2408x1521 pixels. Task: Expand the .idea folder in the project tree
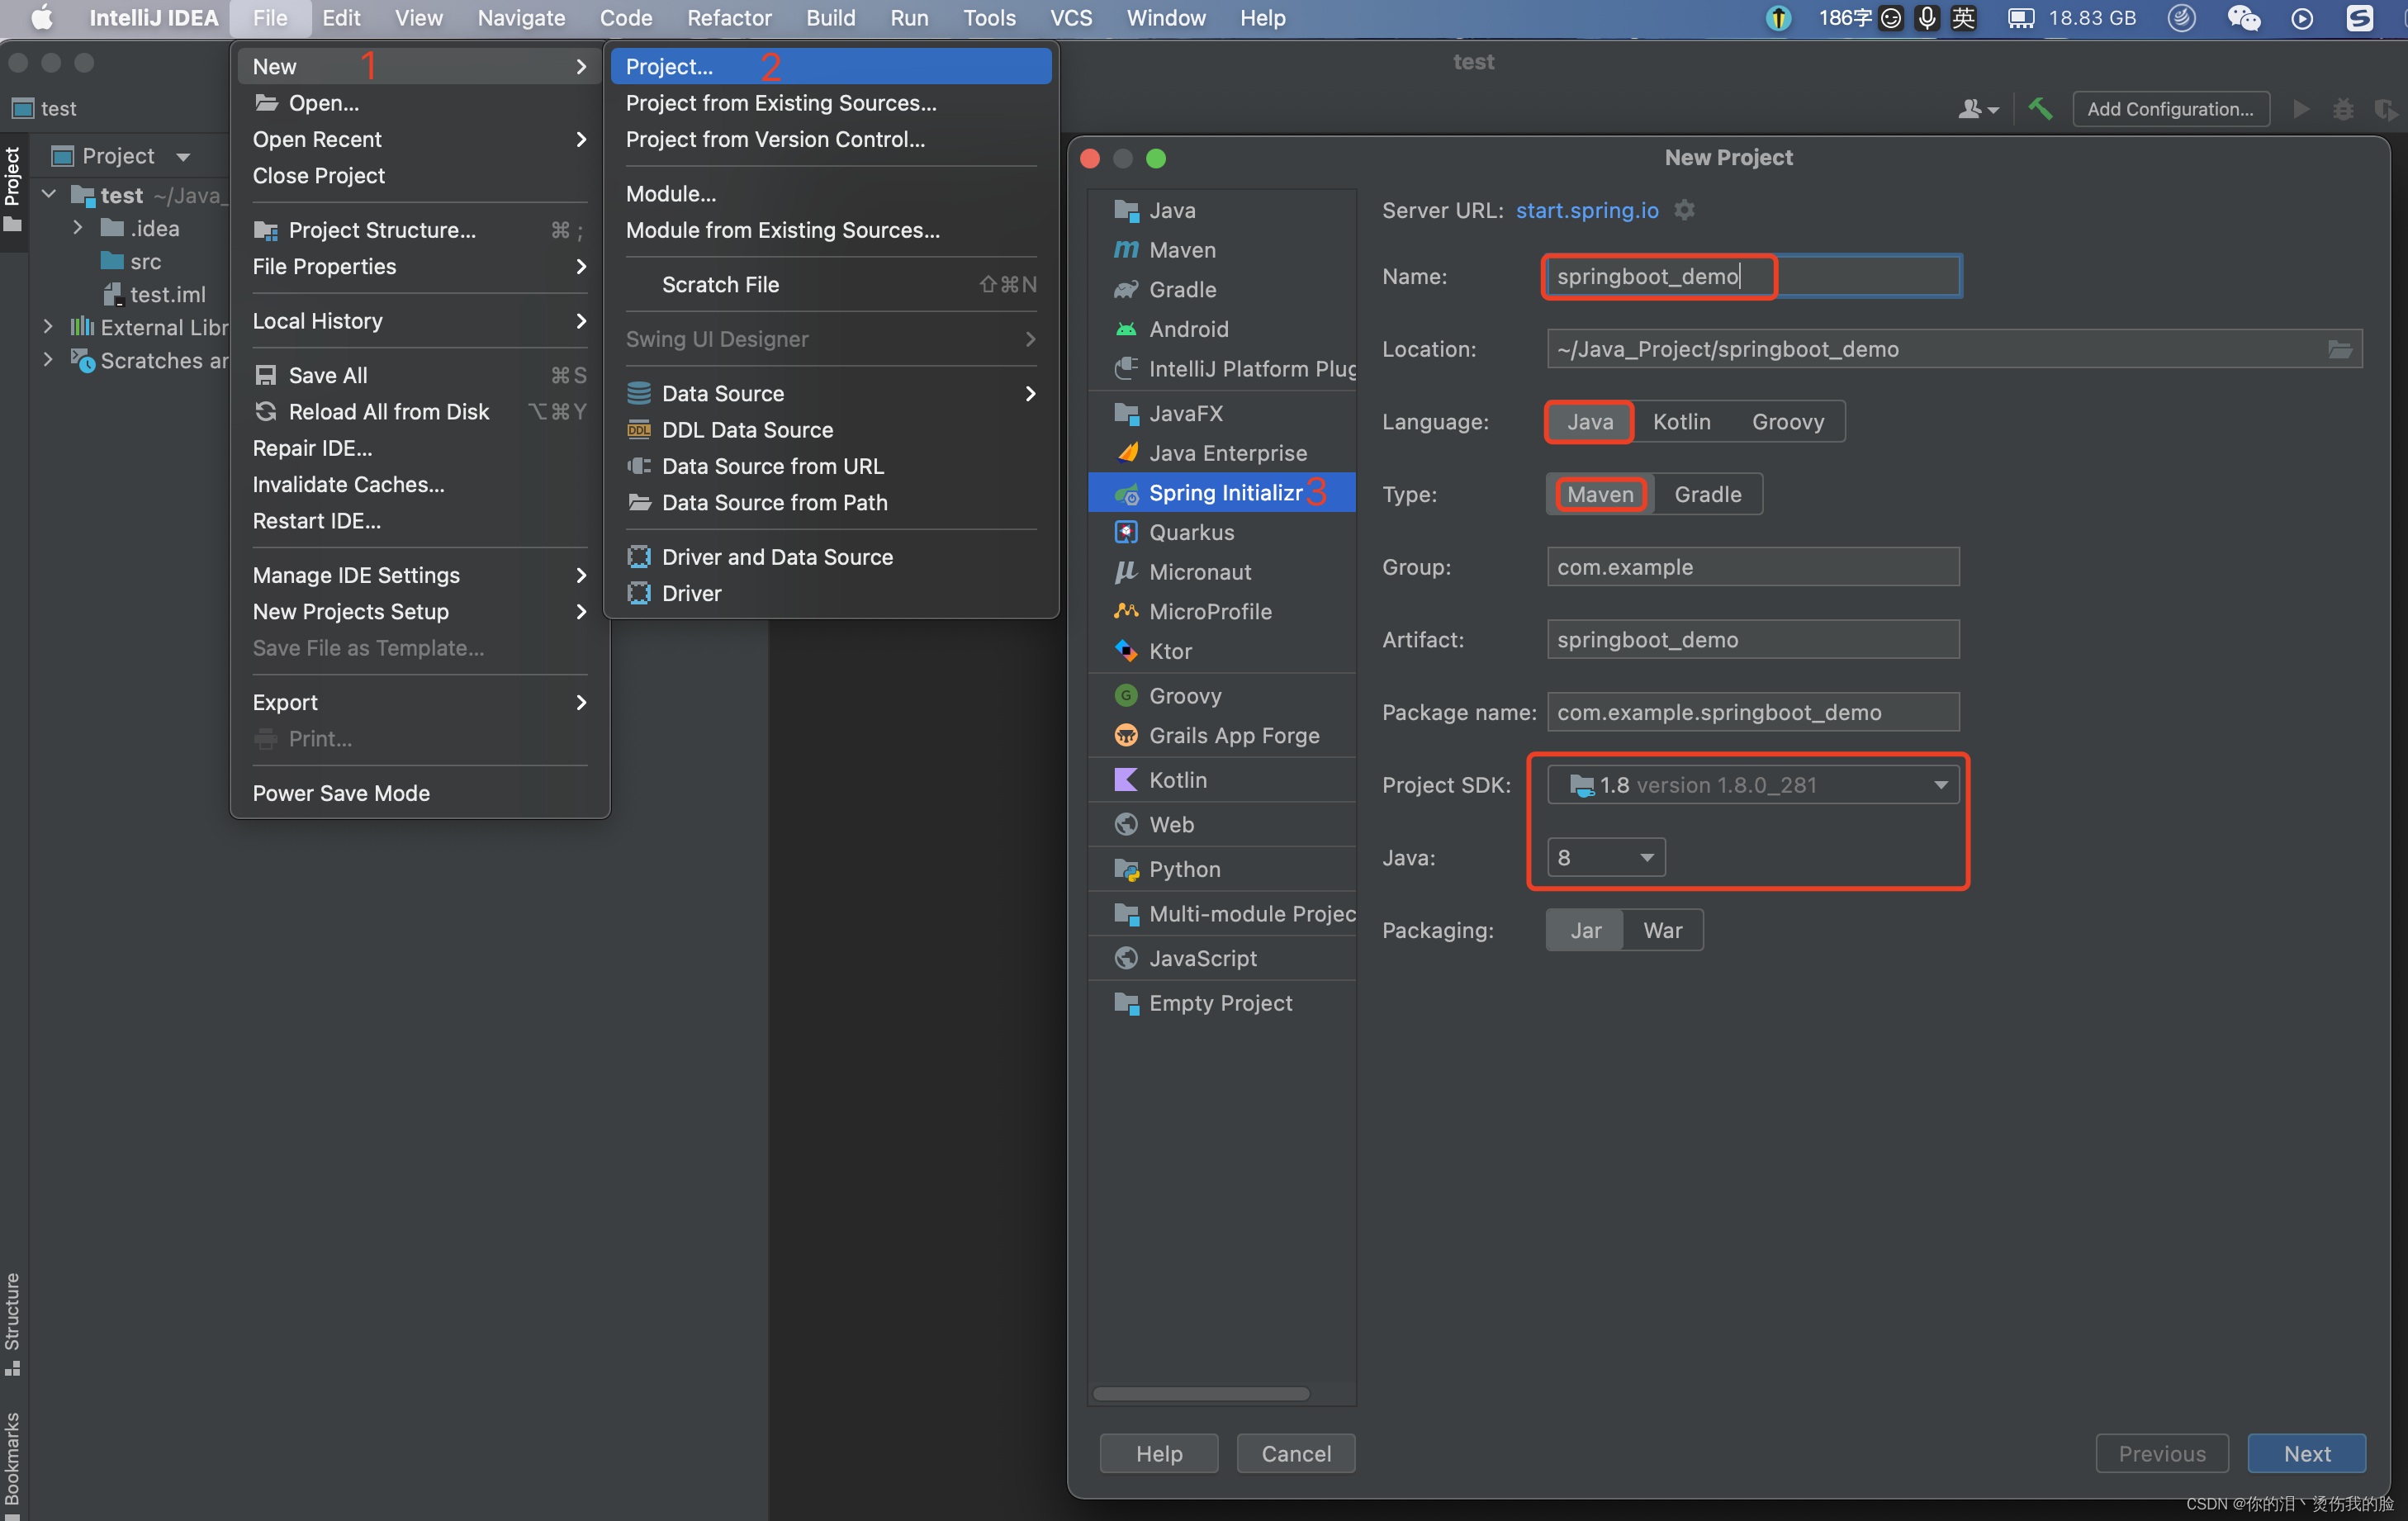[78, 228]
